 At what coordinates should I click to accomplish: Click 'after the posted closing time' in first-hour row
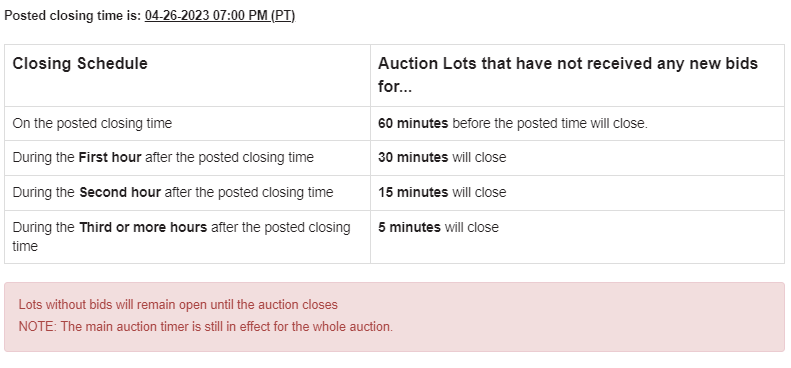(x=230, y=157)
